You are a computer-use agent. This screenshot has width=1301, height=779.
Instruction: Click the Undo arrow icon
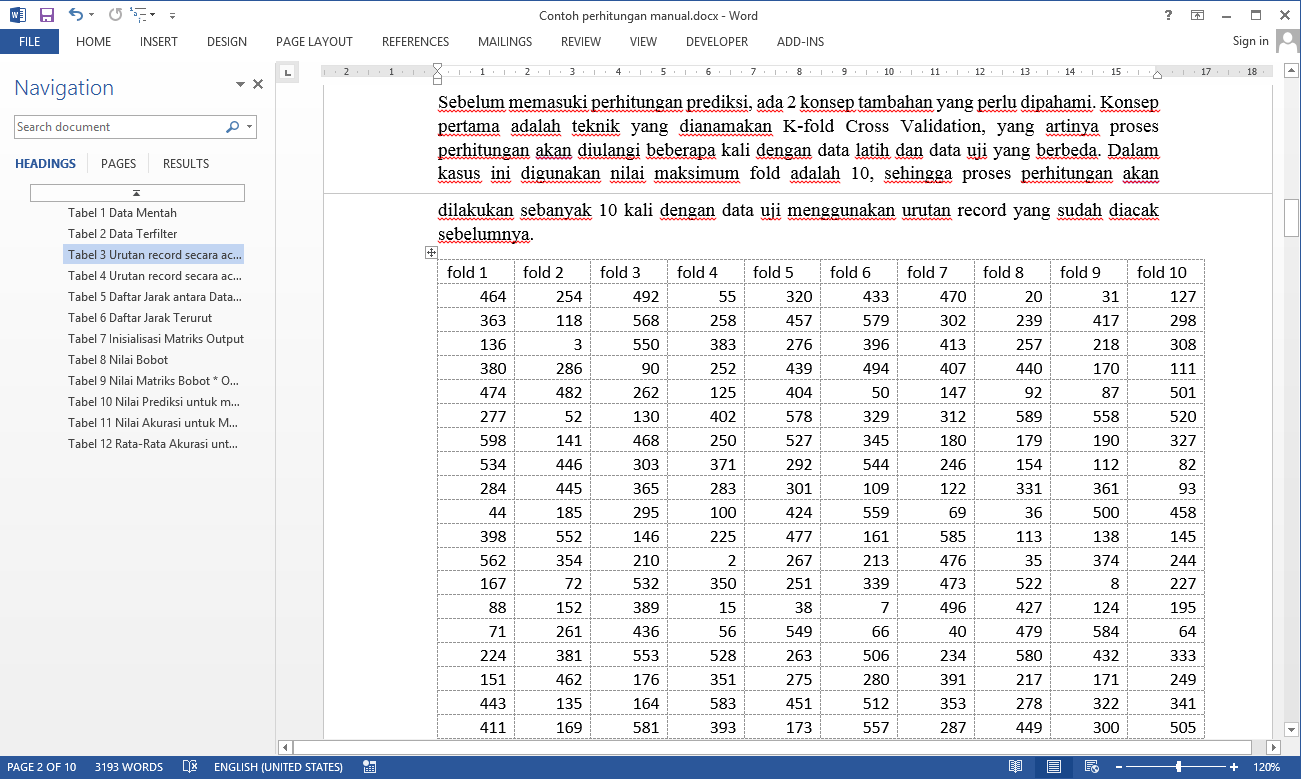[76, 15]
